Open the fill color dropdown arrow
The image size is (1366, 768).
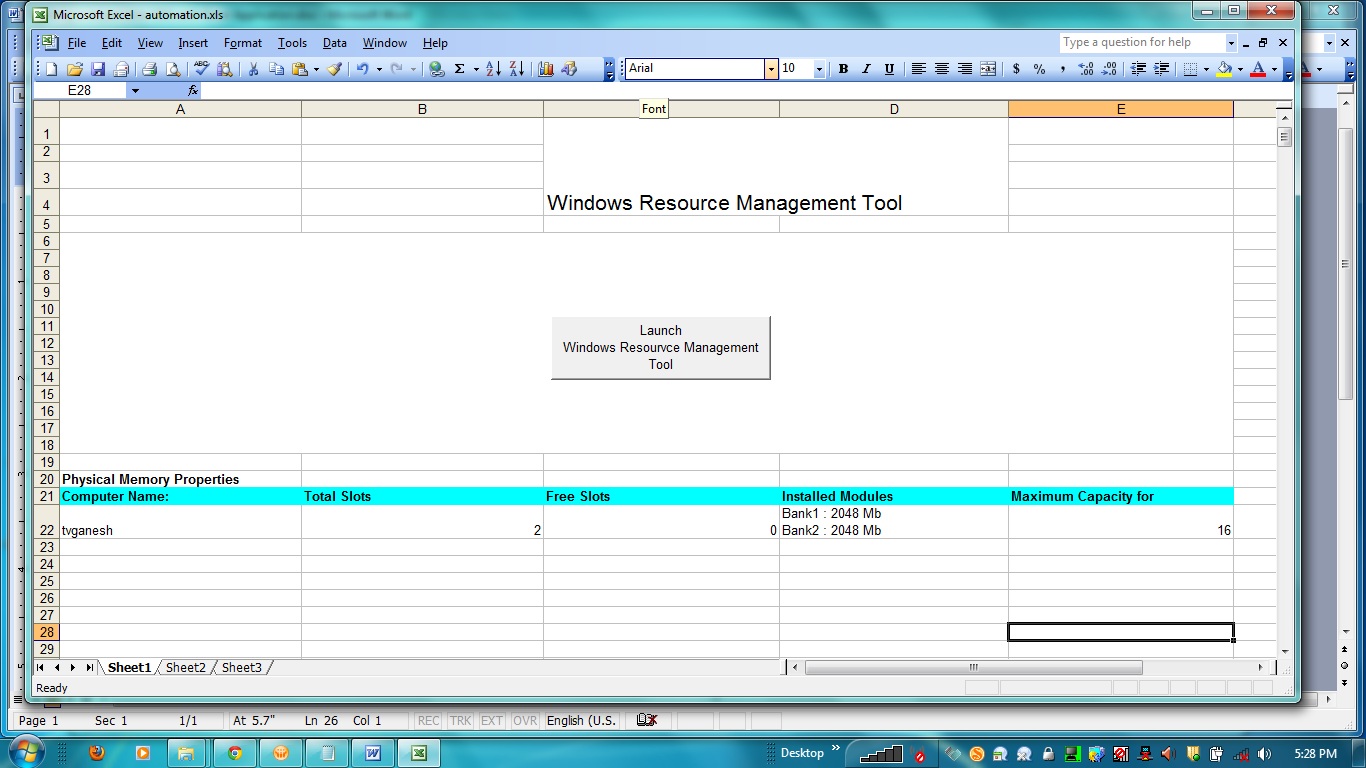pyautogui.click(x=1239, y=68)
